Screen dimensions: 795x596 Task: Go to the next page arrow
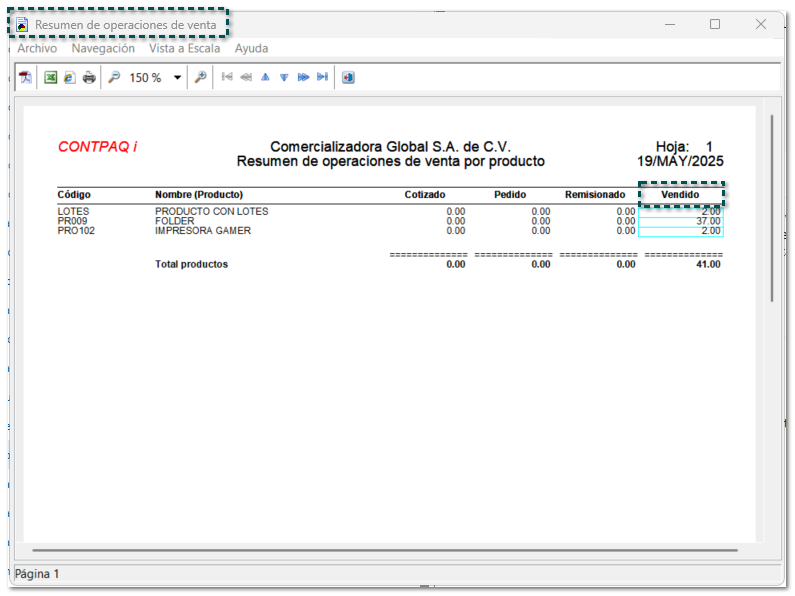click(x=284, y=77)
